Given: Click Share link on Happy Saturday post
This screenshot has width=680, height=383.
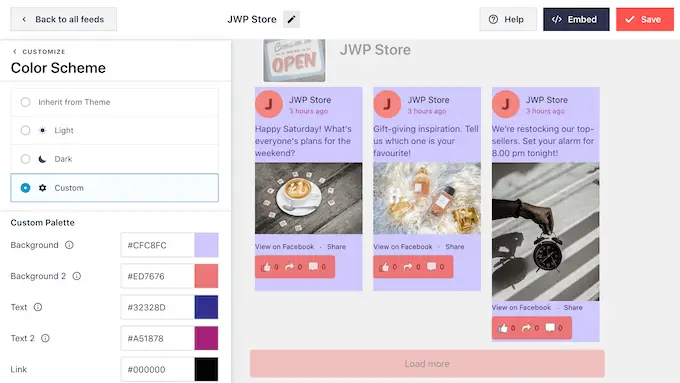Looking at the screenshot, I should coord(337,246).
